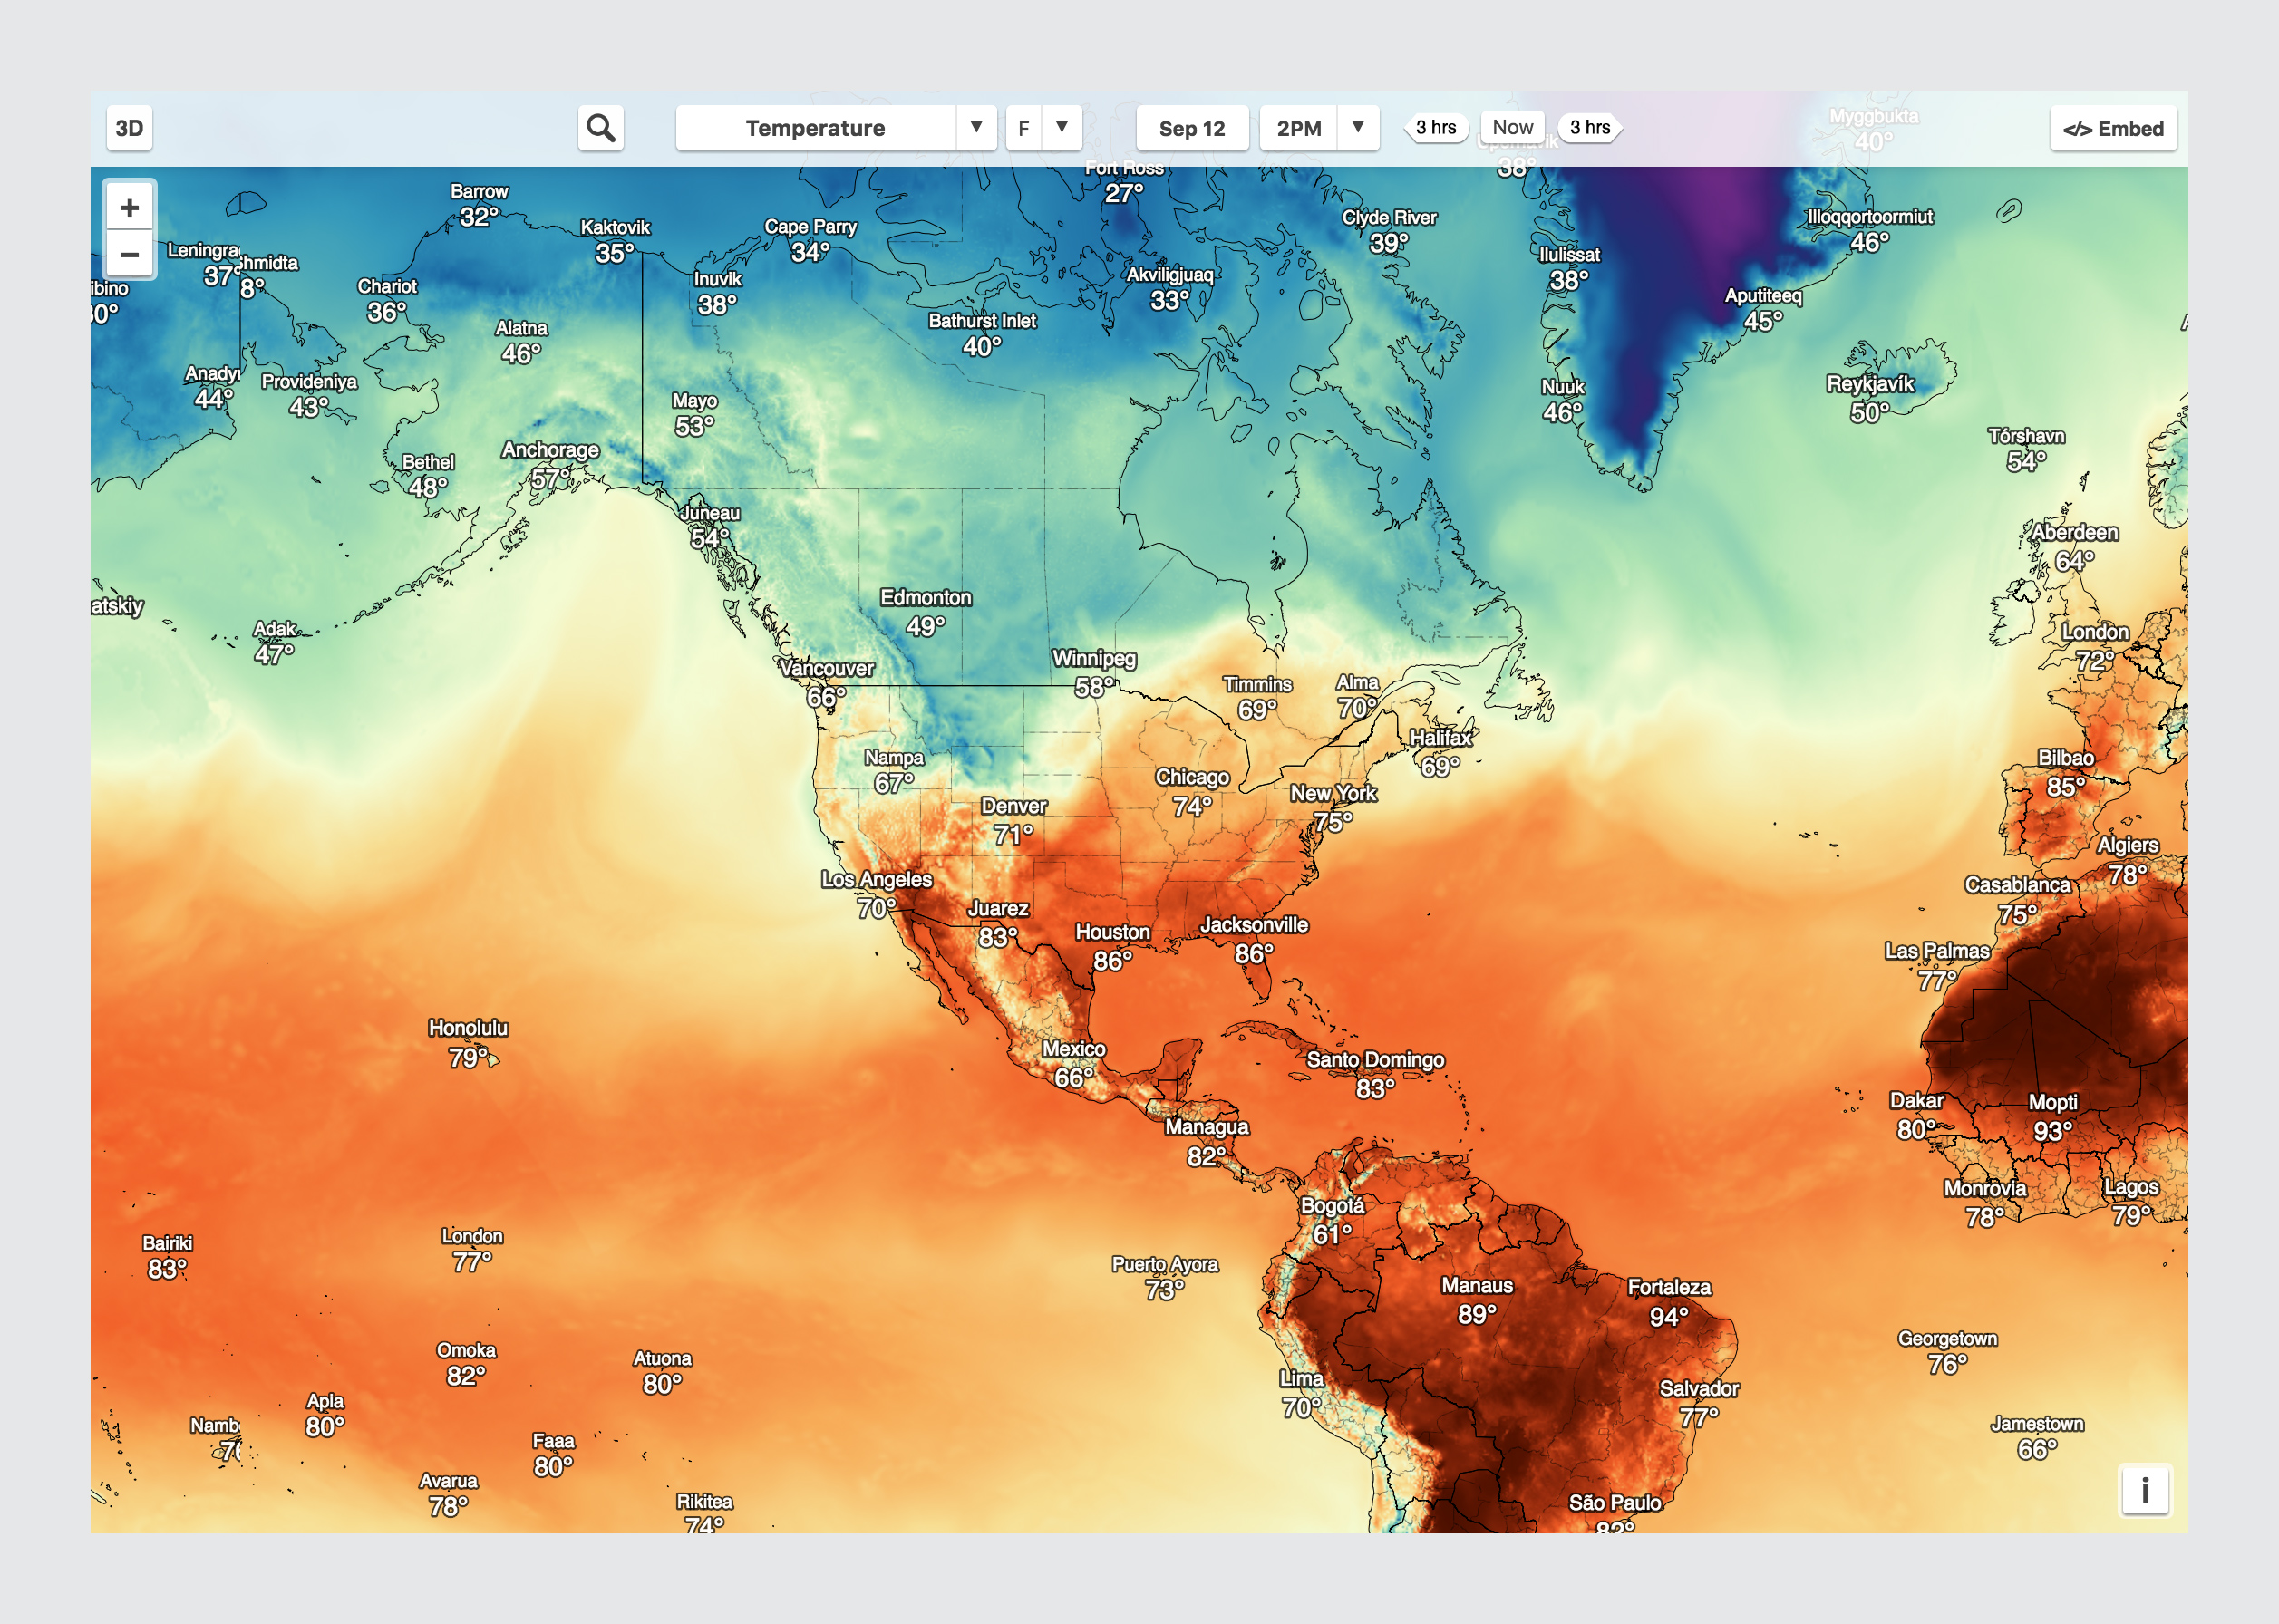Step back 3 hrs in the timeline
The height and width of the screenshot is (1624, 2279).
click(x=1435, y=128)
